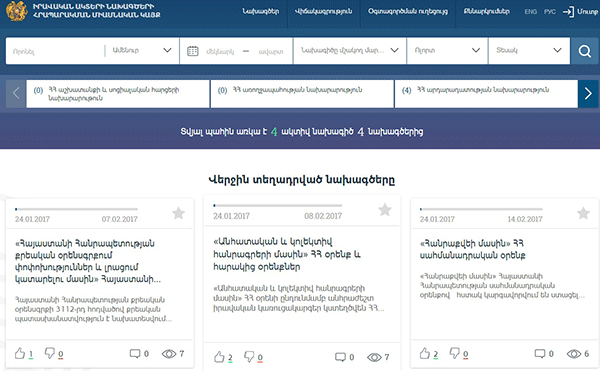
Task: Open the Քննարկումներ menu item
Action: point(486,11)
